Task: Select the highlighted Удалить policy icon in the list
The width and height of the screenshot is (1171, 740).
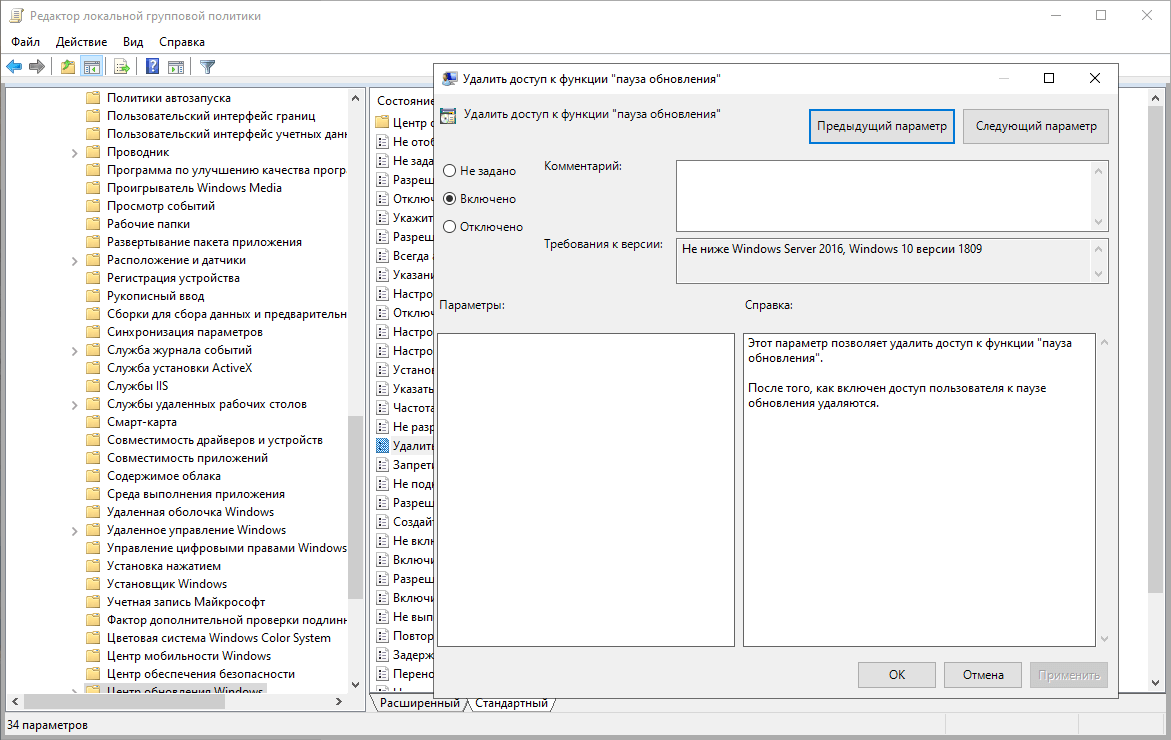Action: [x=384, y=445]
